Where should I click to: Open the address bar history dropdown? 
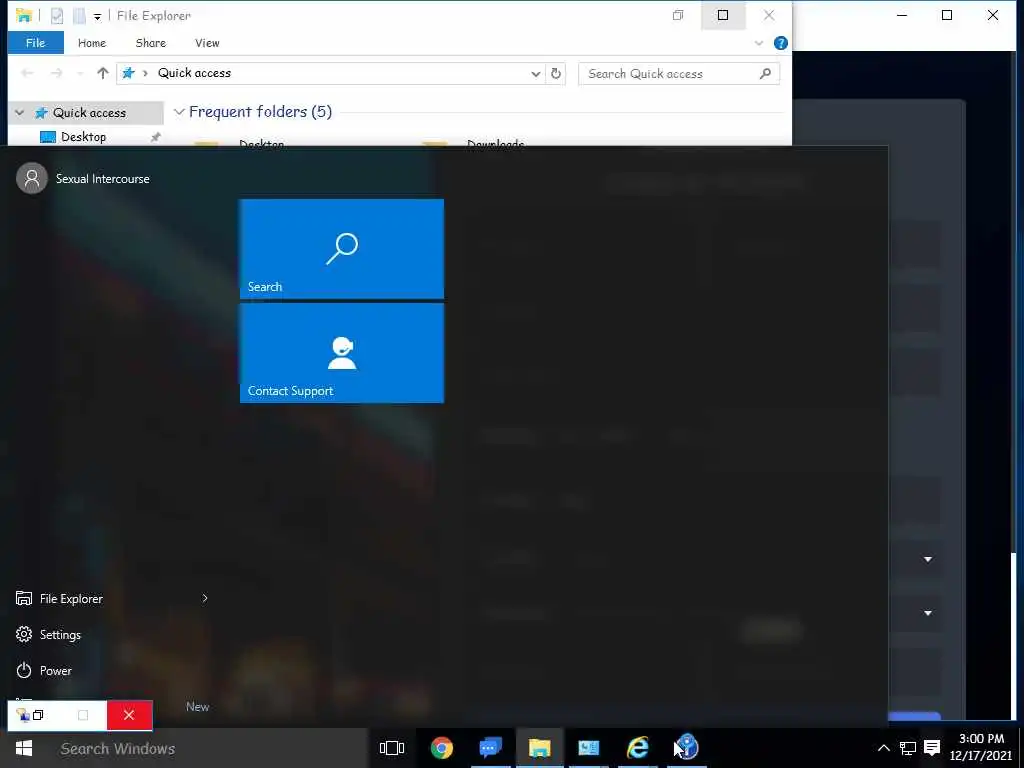tap(536, 73)
